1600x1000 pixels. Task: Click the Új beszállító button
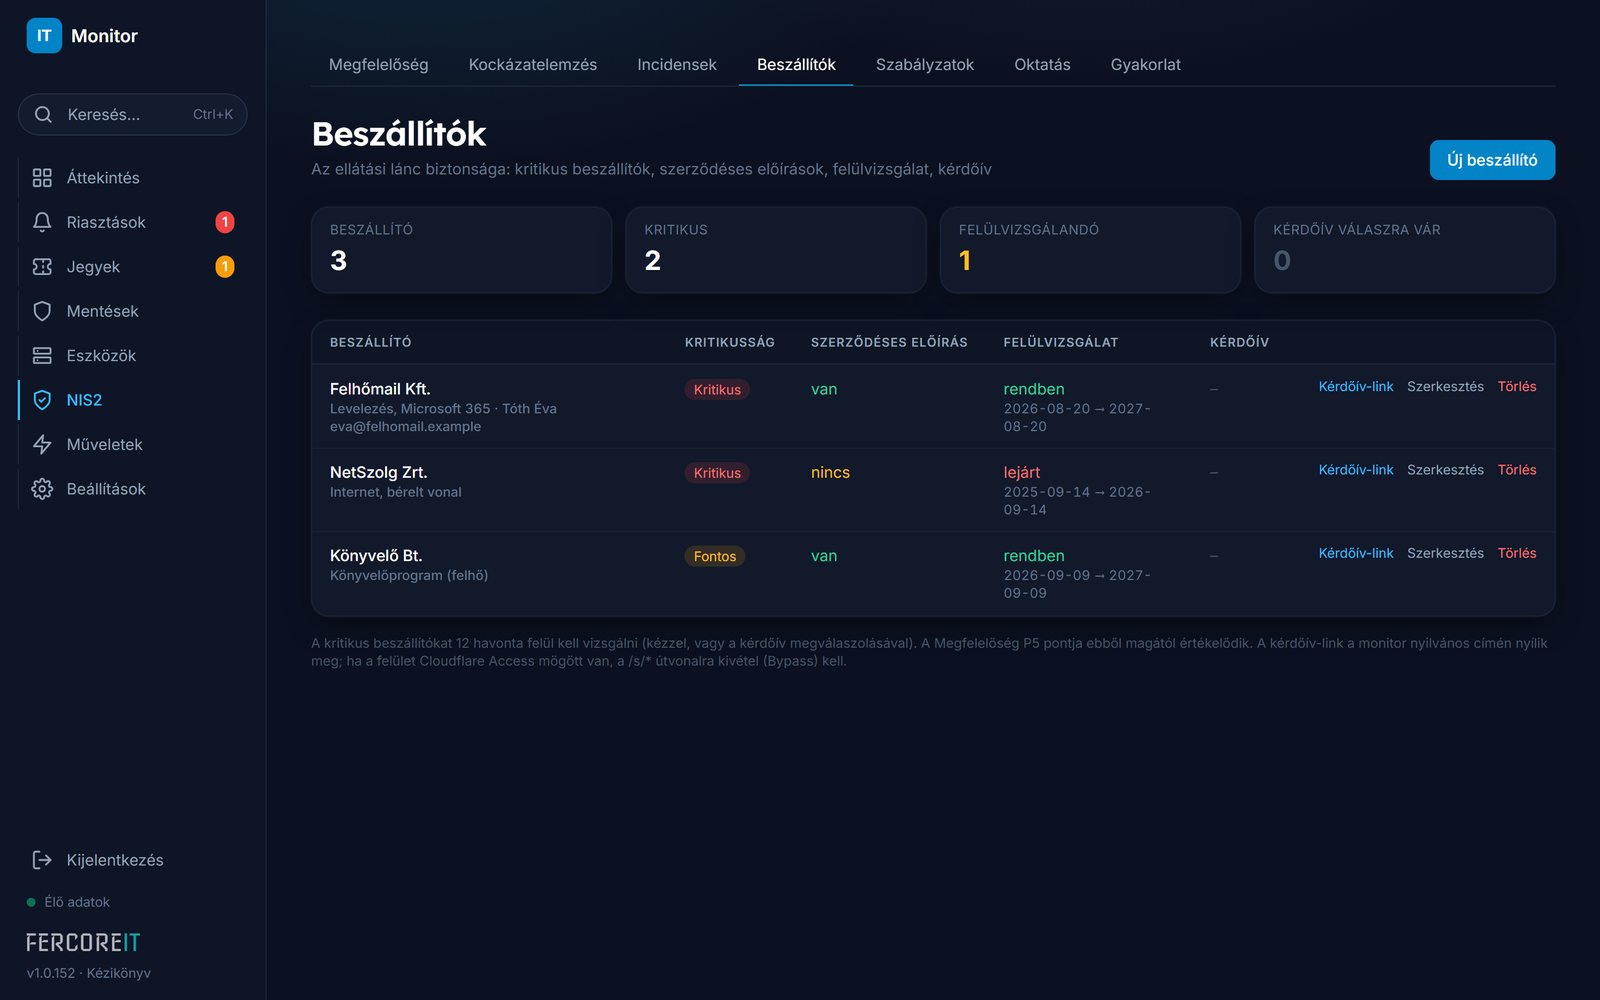pyautogui.click(x=1492, y=160)
